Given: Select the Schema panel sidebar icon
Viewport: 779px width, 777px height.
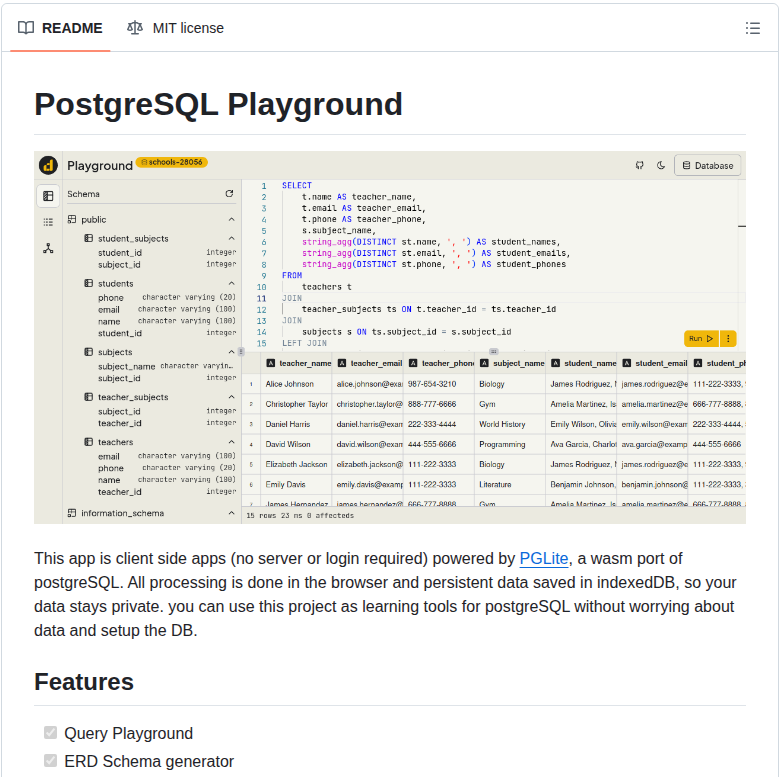Looking at the screenshot, I should [48, 196].
